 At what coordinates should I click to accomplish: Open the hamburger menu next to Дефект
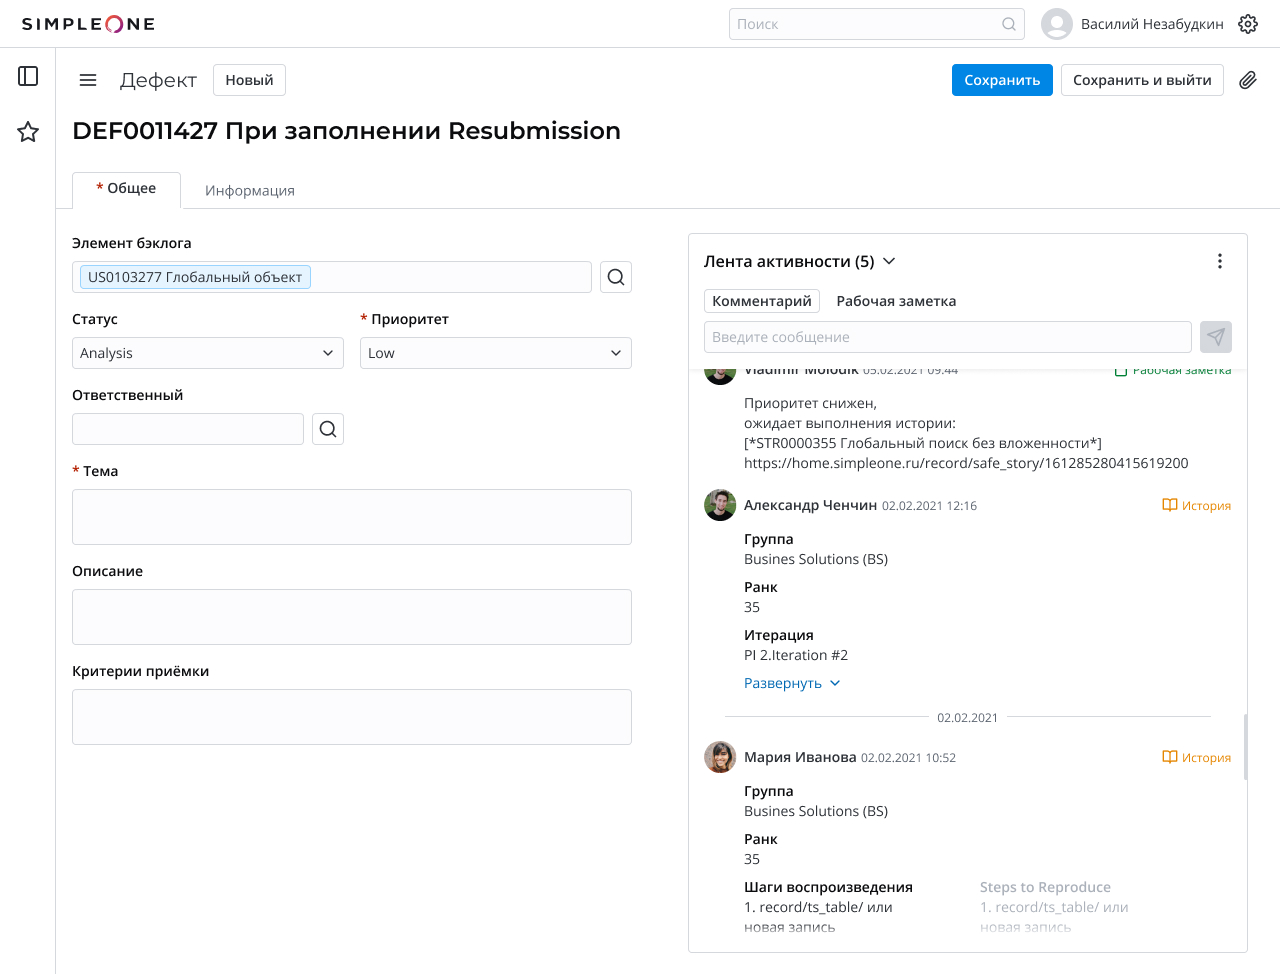(x=88, y=80)
